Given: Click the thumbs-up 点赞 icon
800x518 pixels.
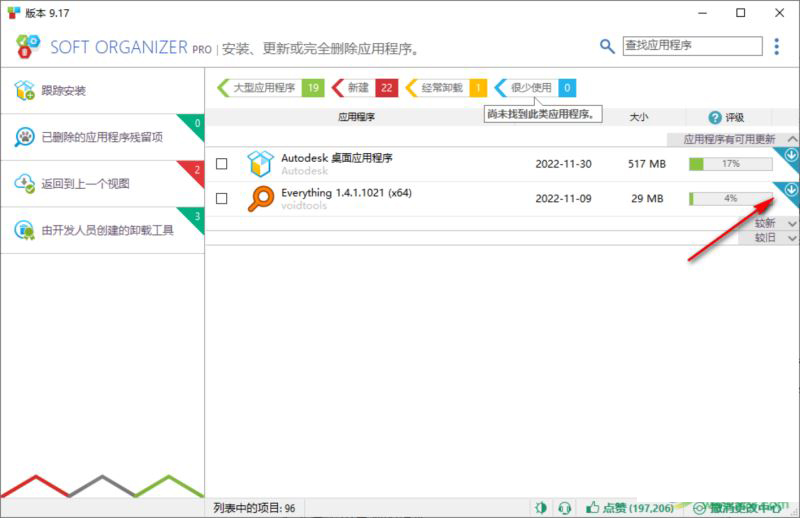Looking at the screenshot, I should (592, 507).
